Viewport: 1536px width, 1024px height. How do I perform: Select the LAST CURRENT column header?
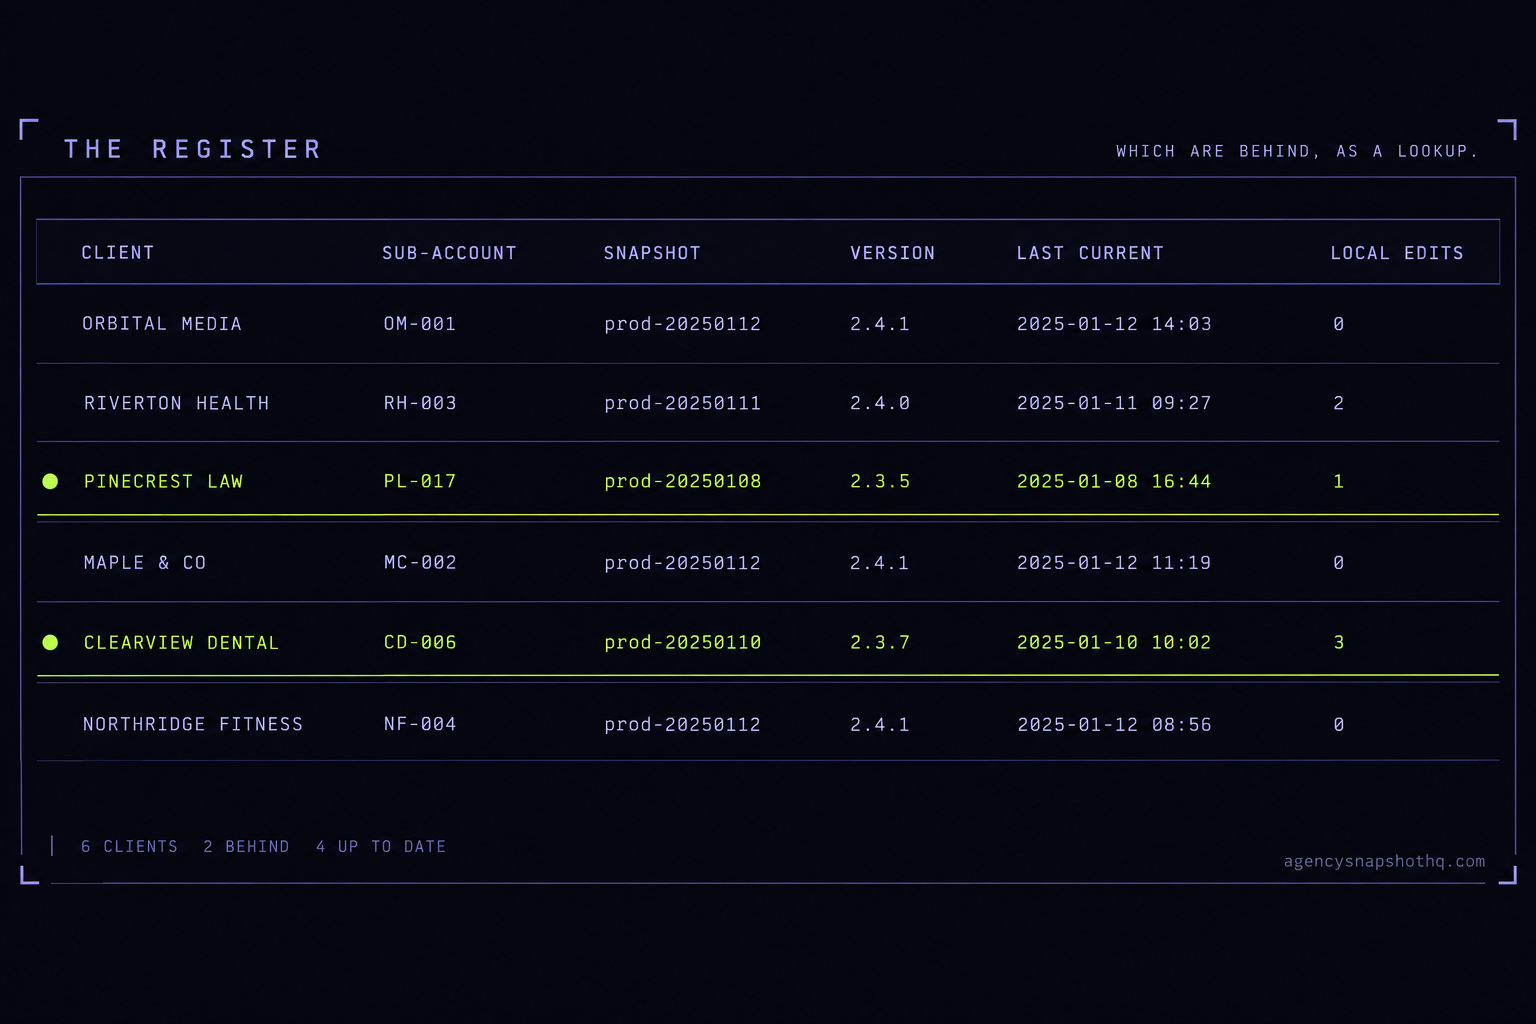point(1090,253)
